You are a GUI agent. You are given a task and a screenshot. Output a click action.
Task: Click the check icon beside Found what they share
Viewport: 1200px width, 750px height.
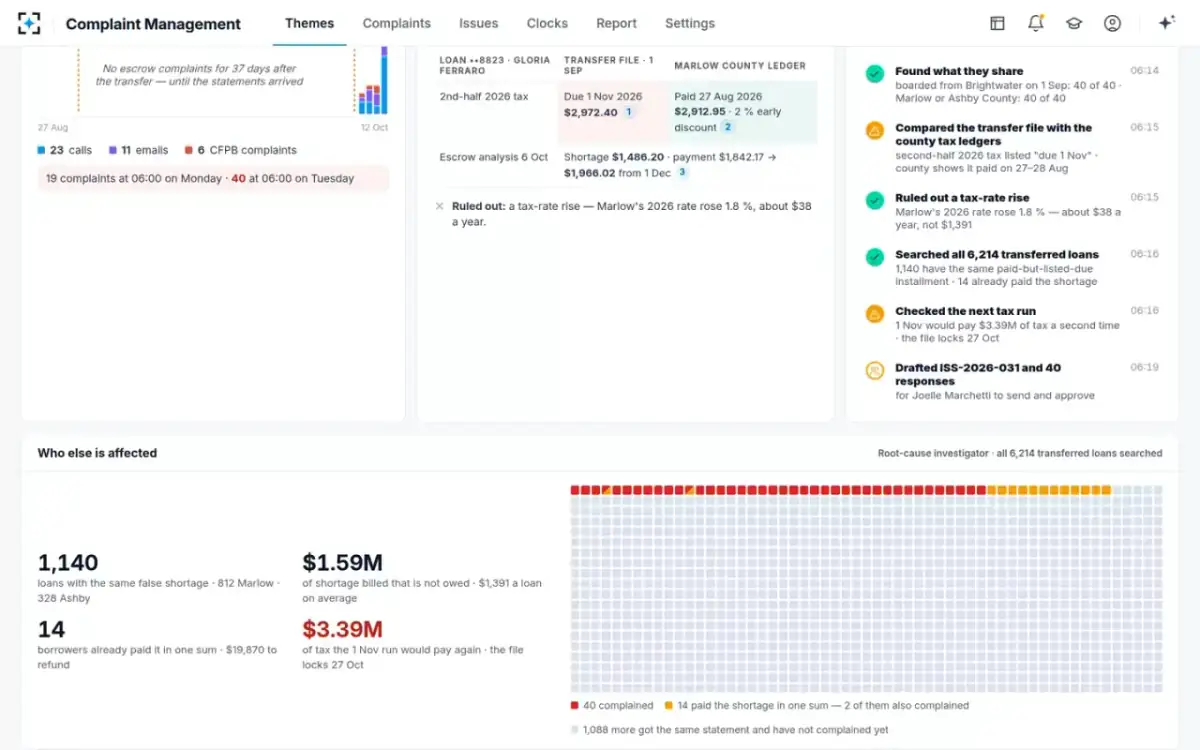(x=875, y=74)
